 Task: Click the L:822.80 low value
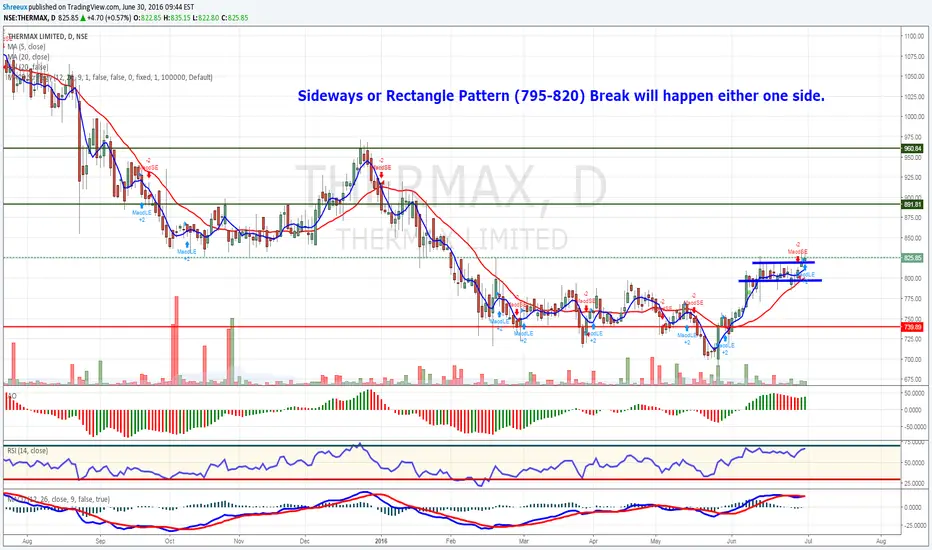pos(206,18)
